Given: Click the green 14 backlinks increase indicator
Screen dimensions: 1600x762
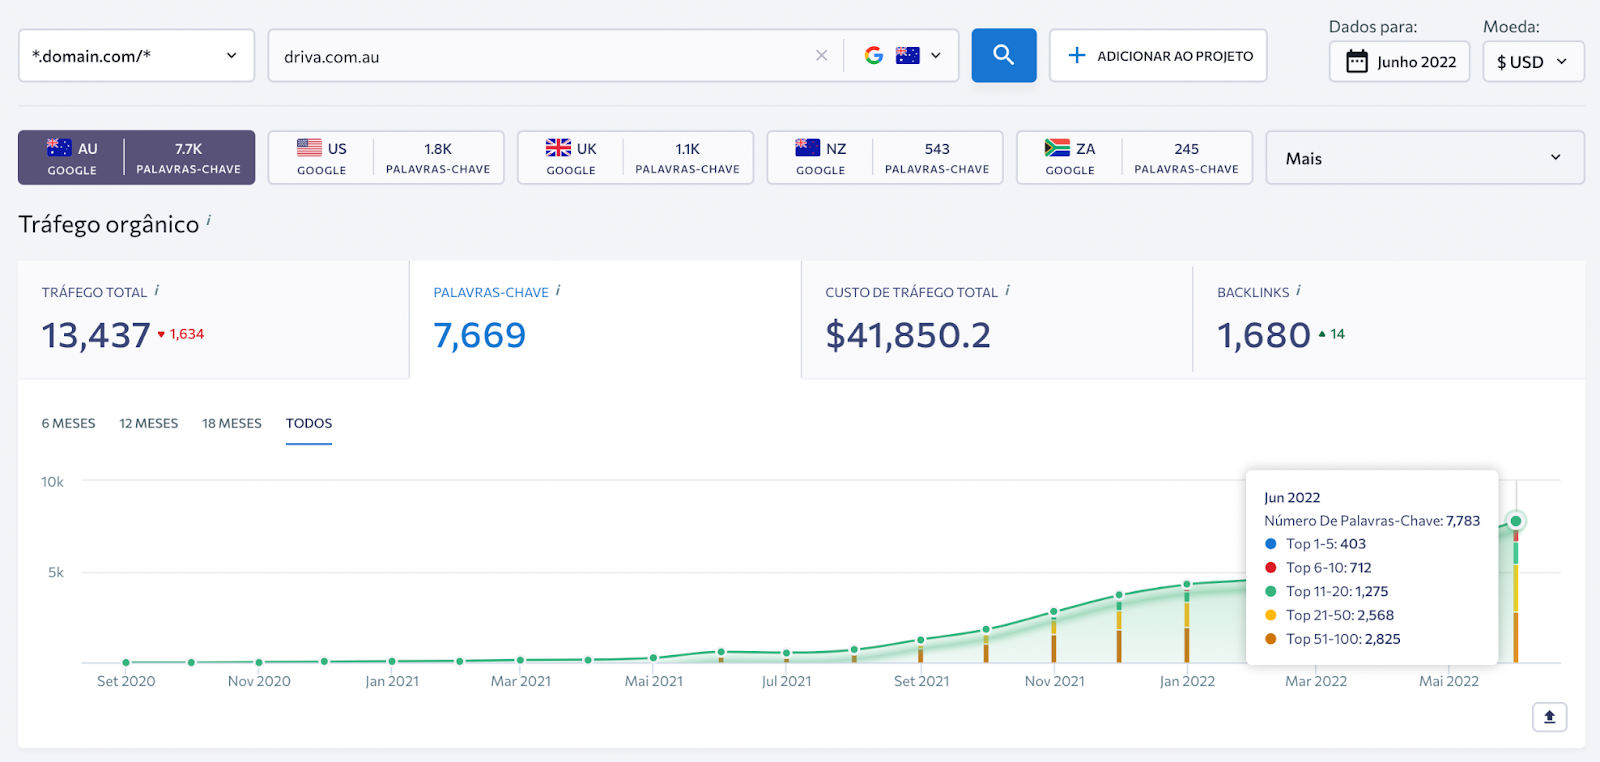Looking at the screenshot, I should click(1332, 334).
